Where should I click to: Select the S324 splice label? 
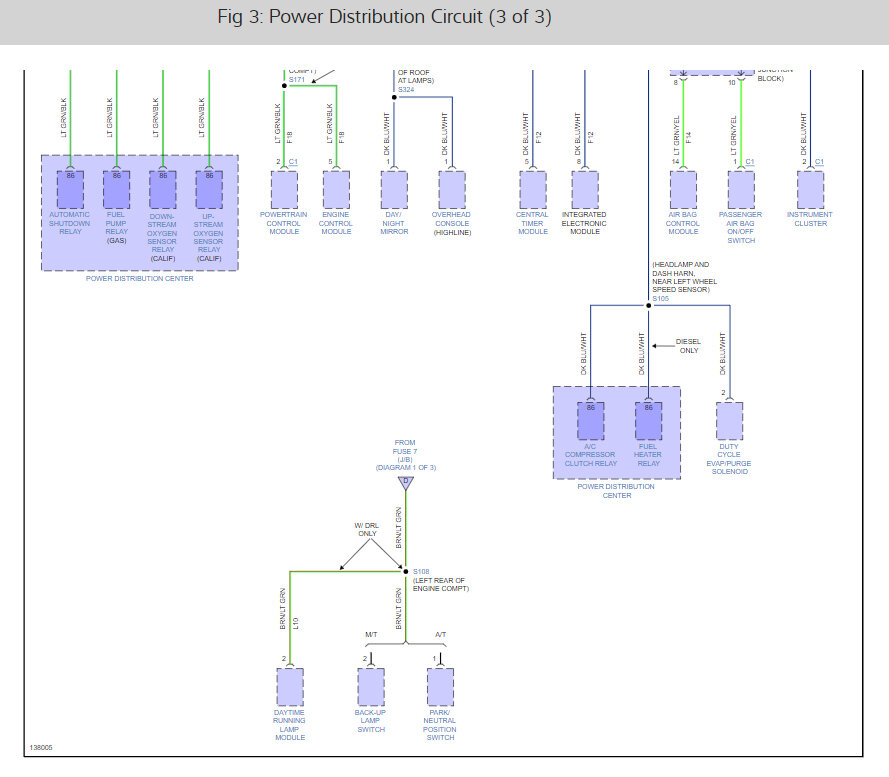click(x=406, y=90)
